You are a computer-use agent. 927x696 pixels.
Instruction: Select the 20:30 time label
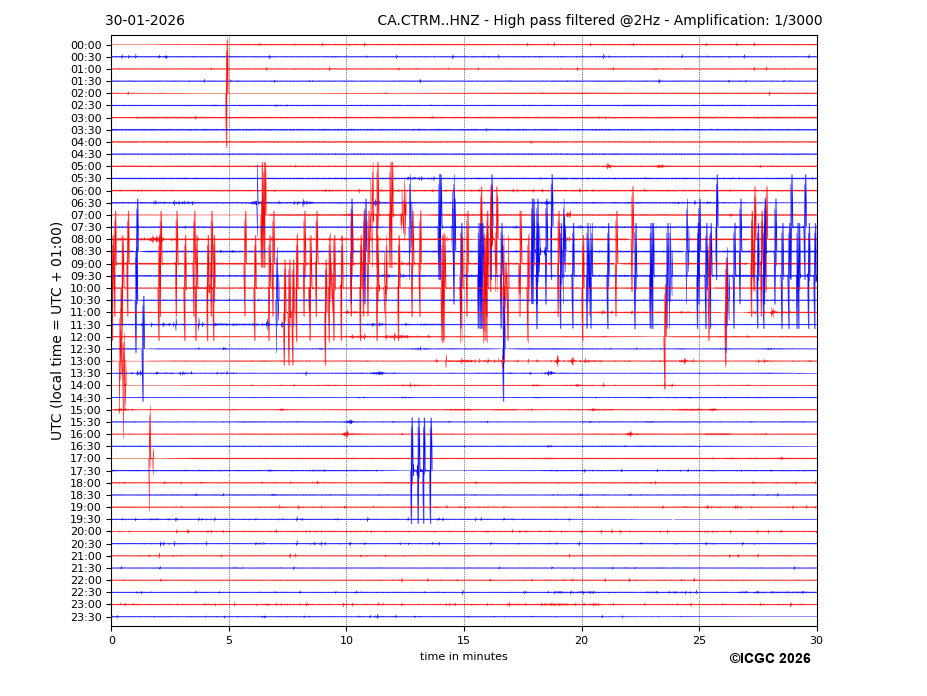86,544
